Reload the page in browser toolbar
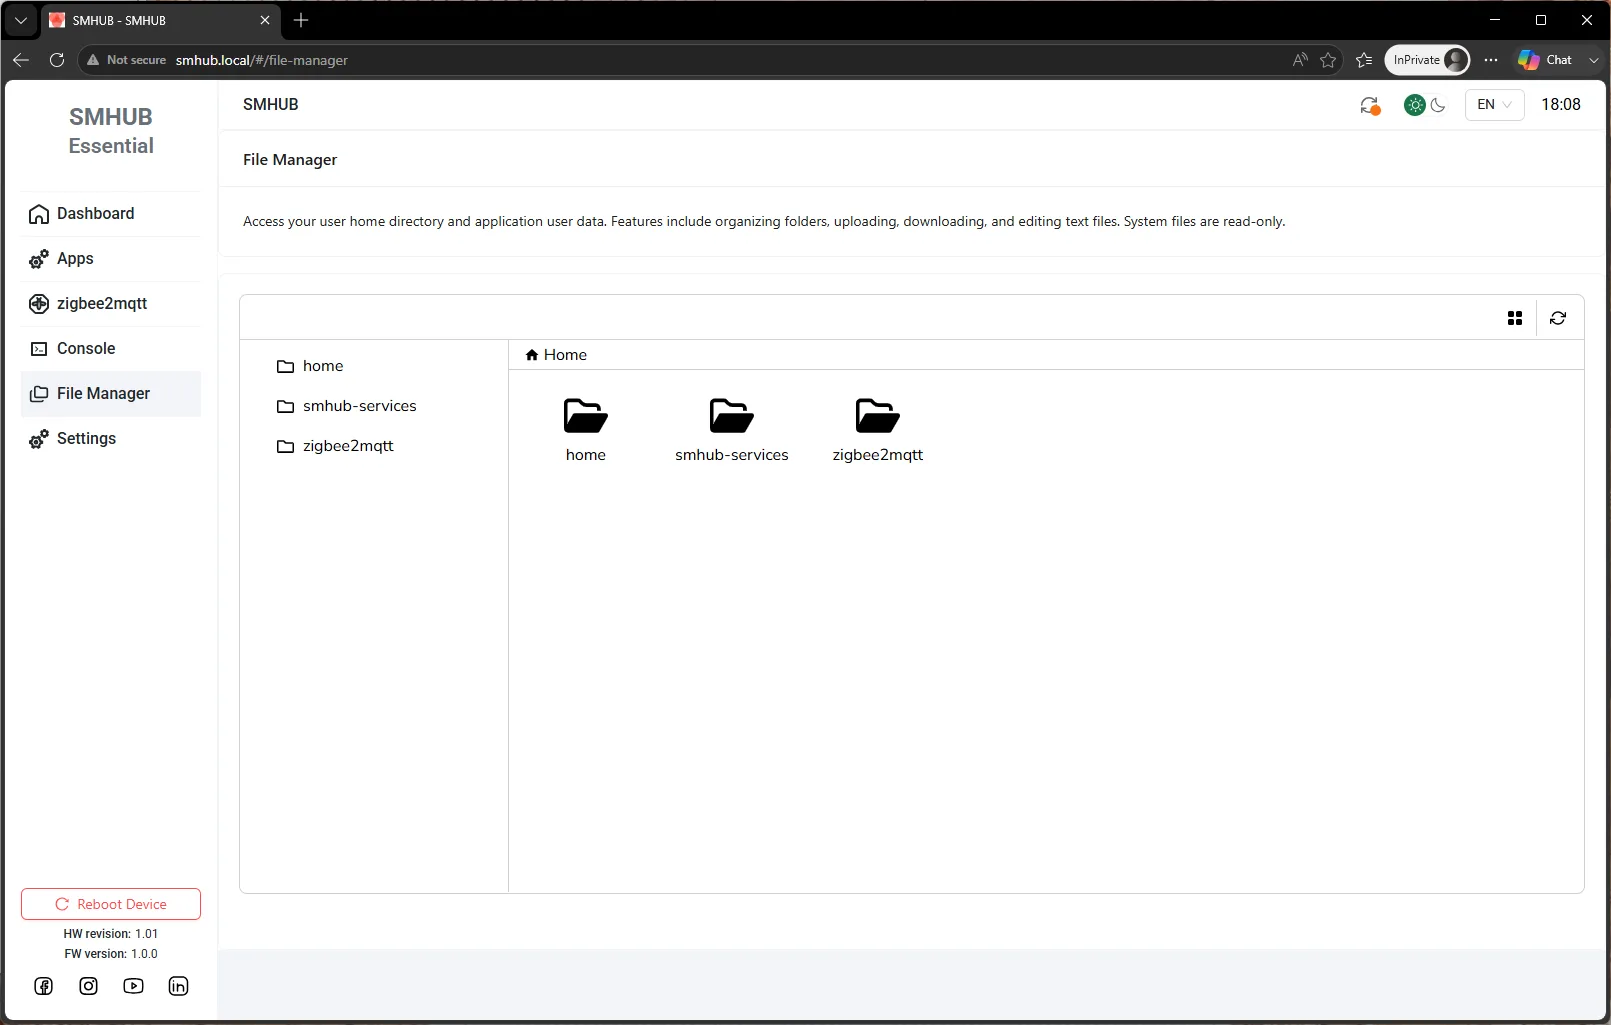Screen dimensions: 1611x1025 point(57,60)
